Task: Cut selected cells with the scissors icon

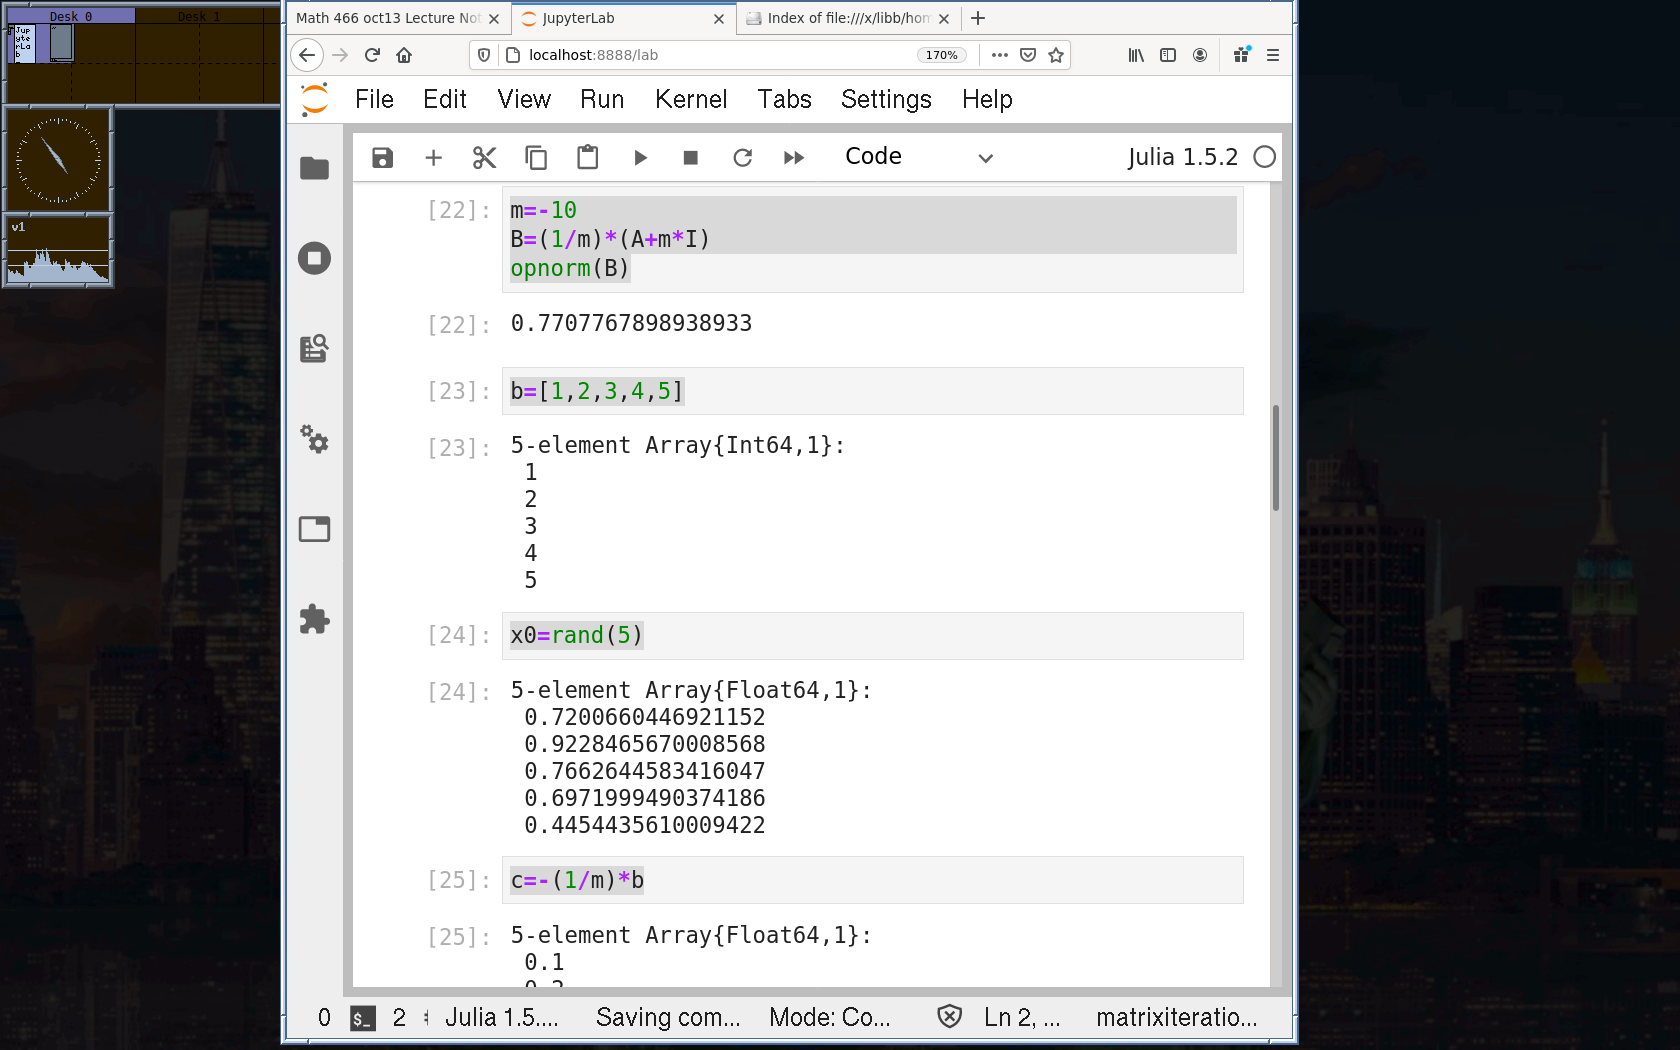Action: pyautogui.click(x=485, y=158)
